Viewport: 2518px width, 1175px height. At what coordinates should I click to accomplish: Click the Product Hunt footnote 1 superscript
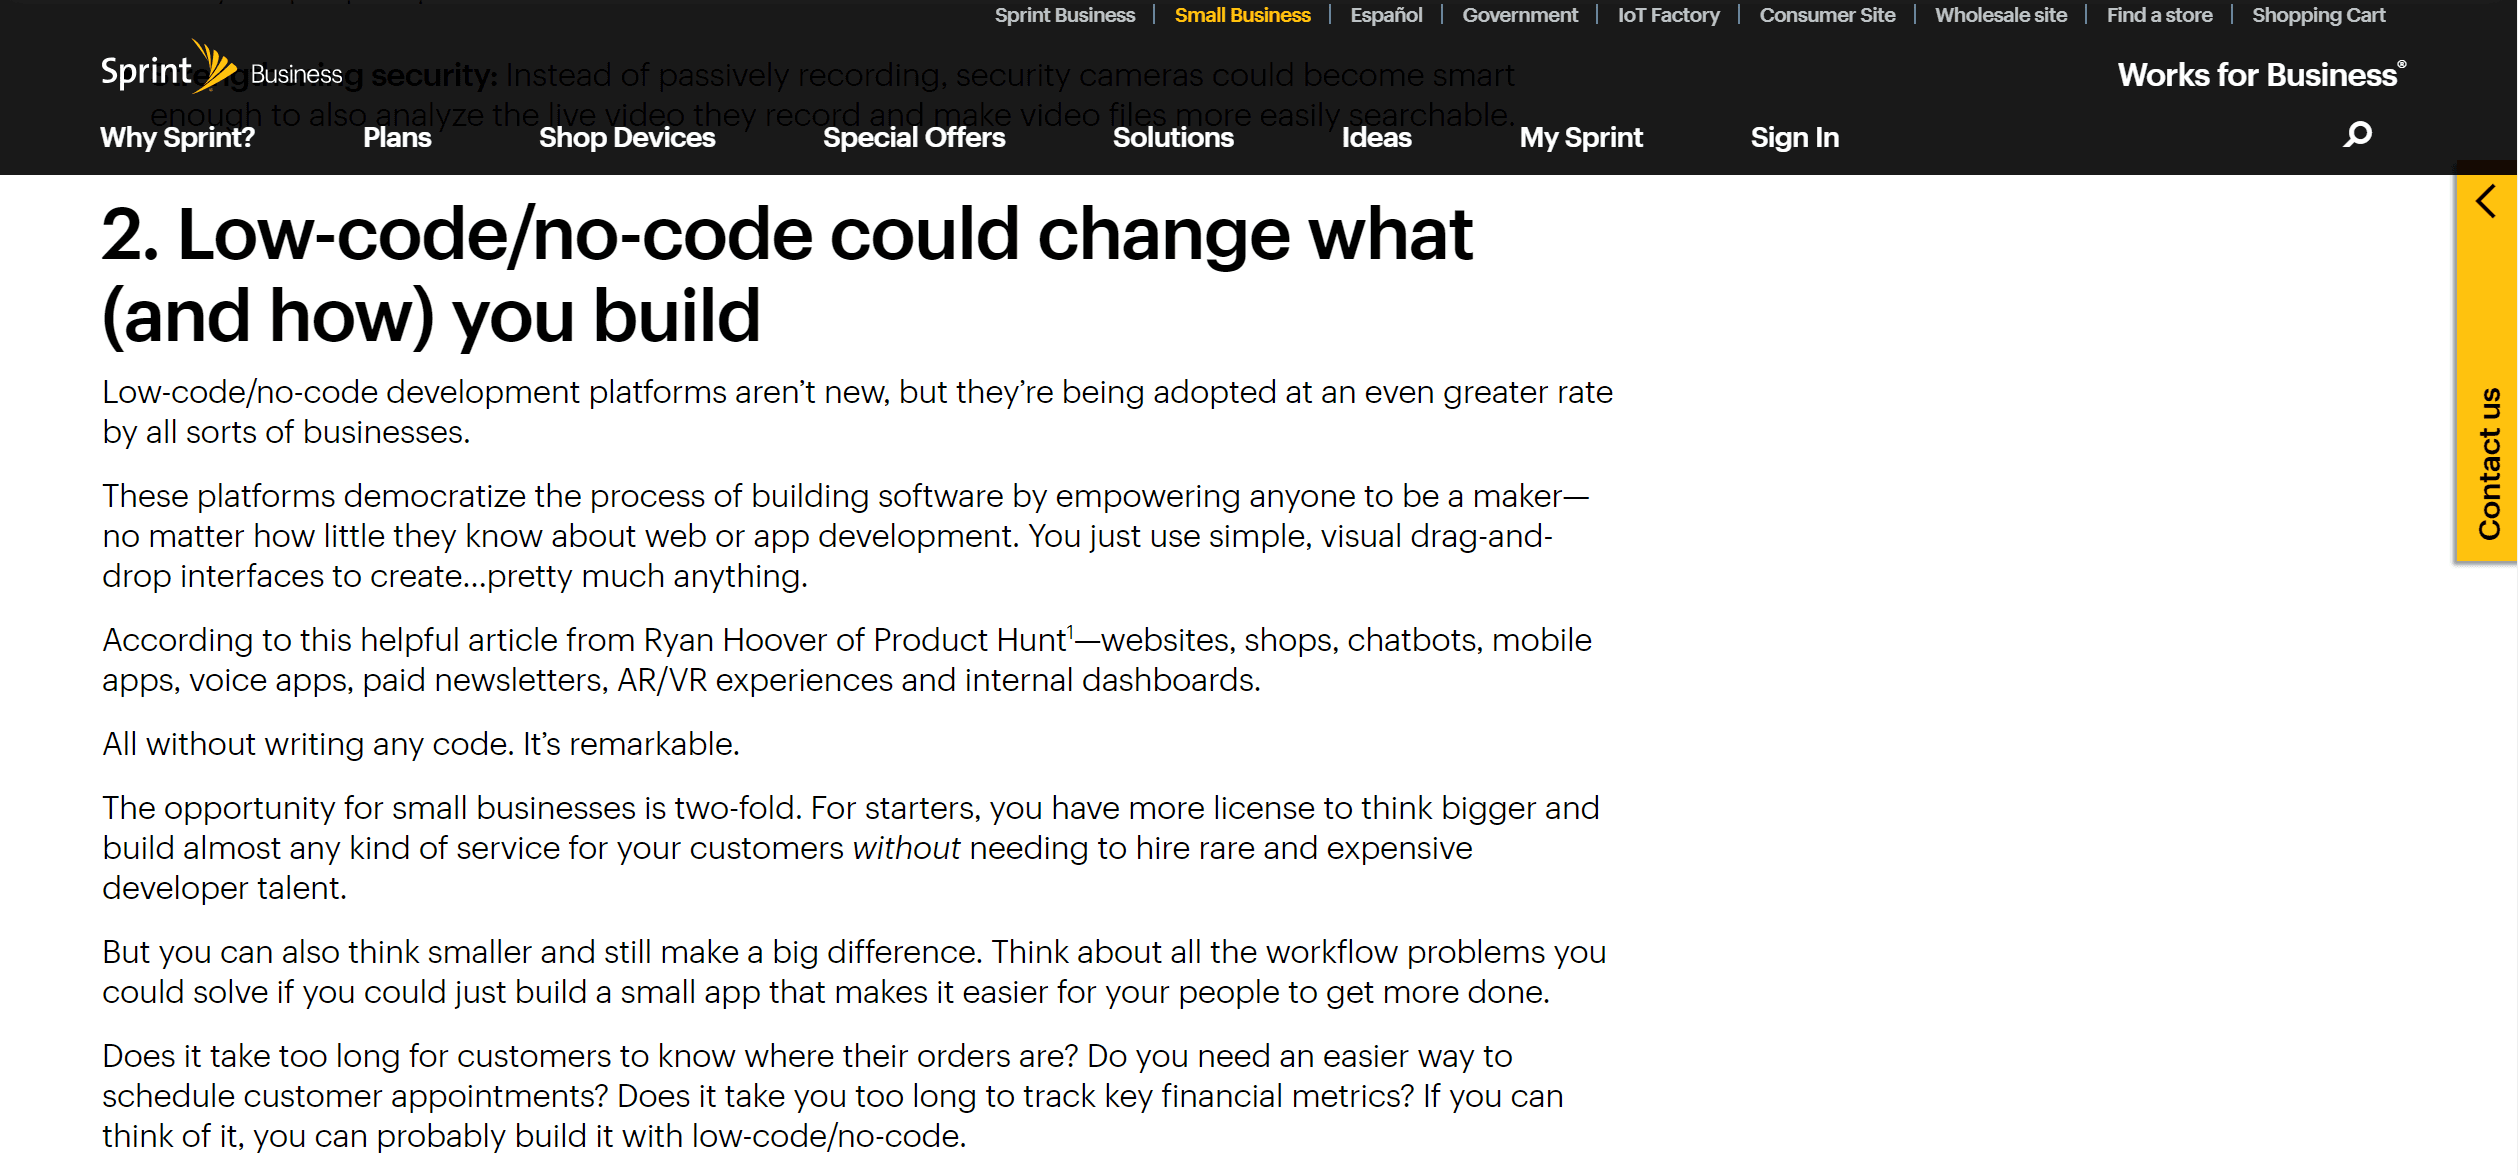tap(1070, 631)
